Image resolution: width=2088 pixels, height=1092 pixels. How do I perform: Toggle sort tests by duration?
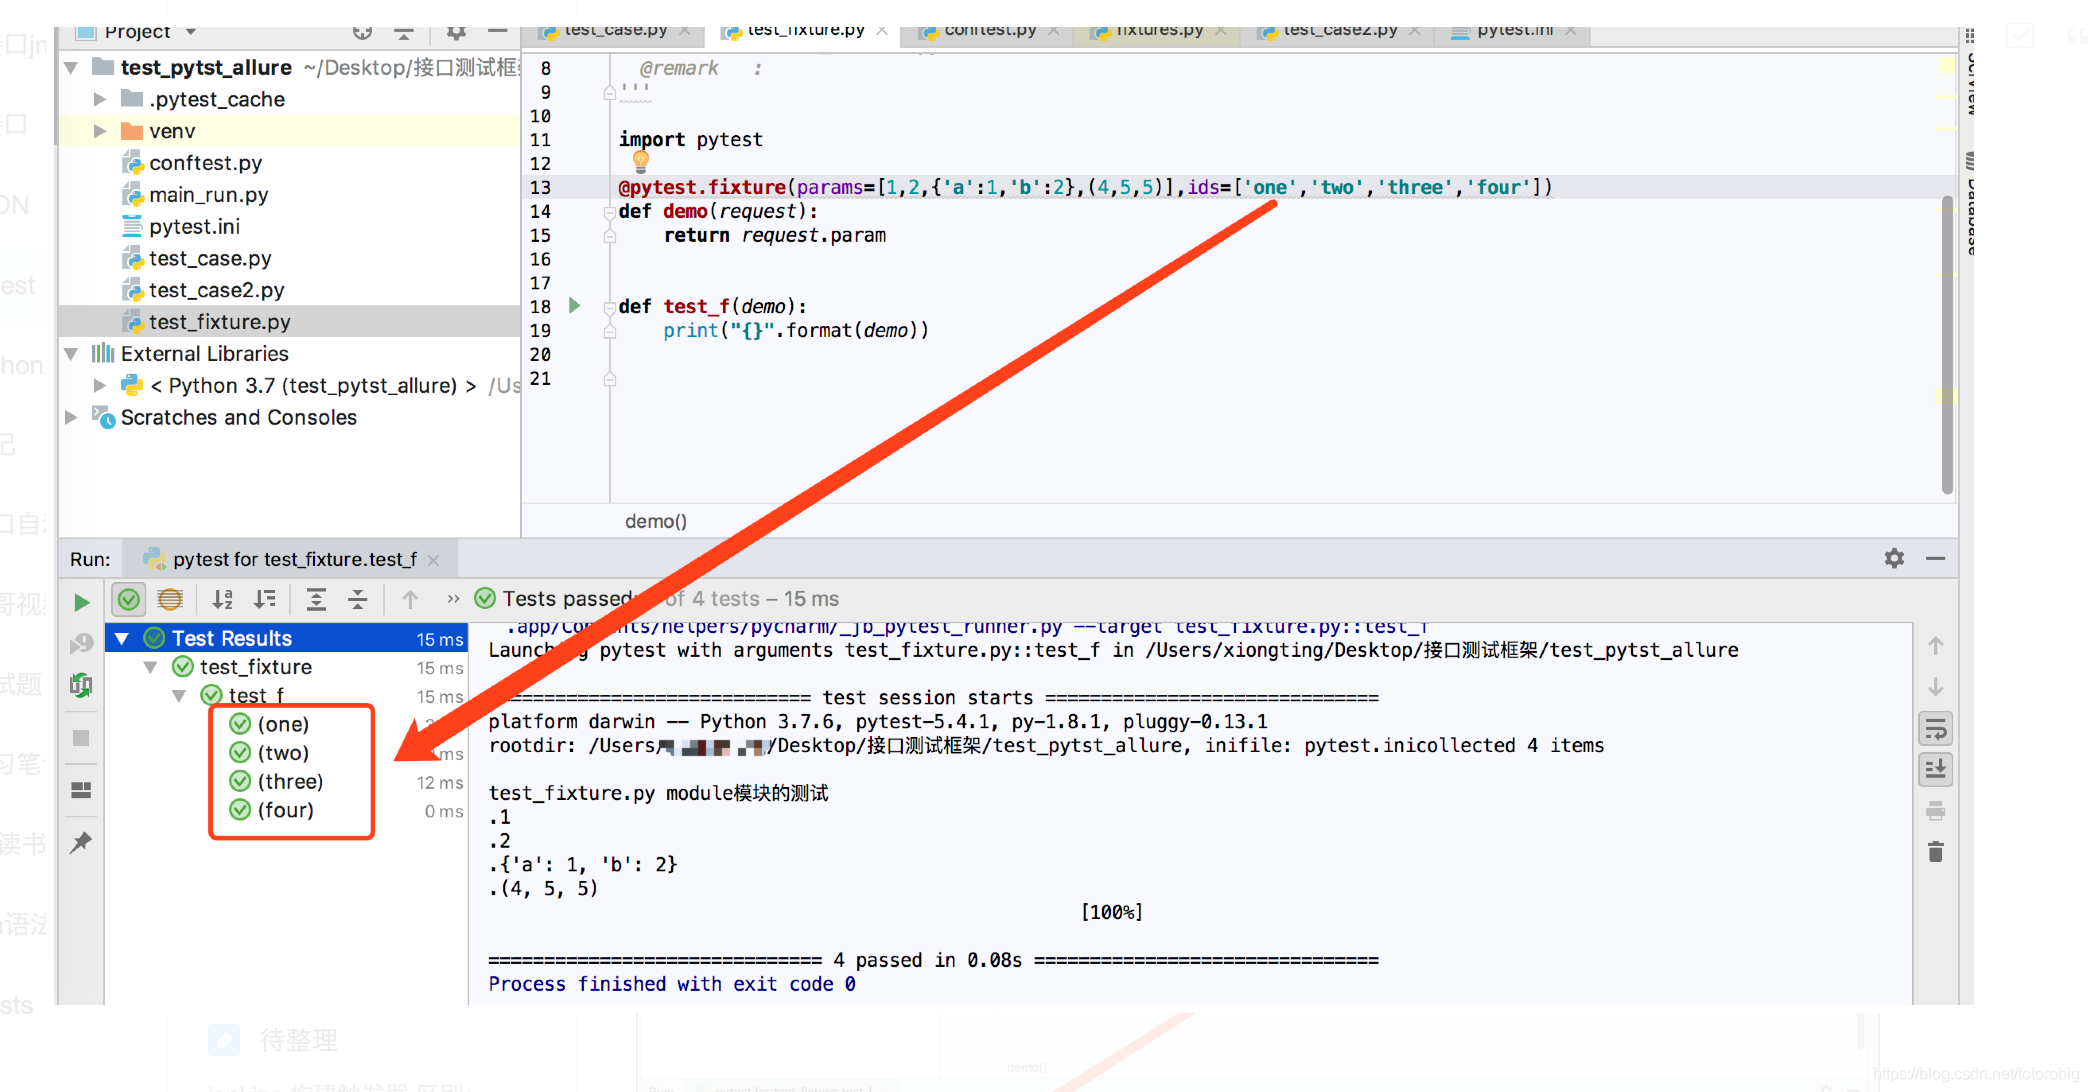point(265,599)
